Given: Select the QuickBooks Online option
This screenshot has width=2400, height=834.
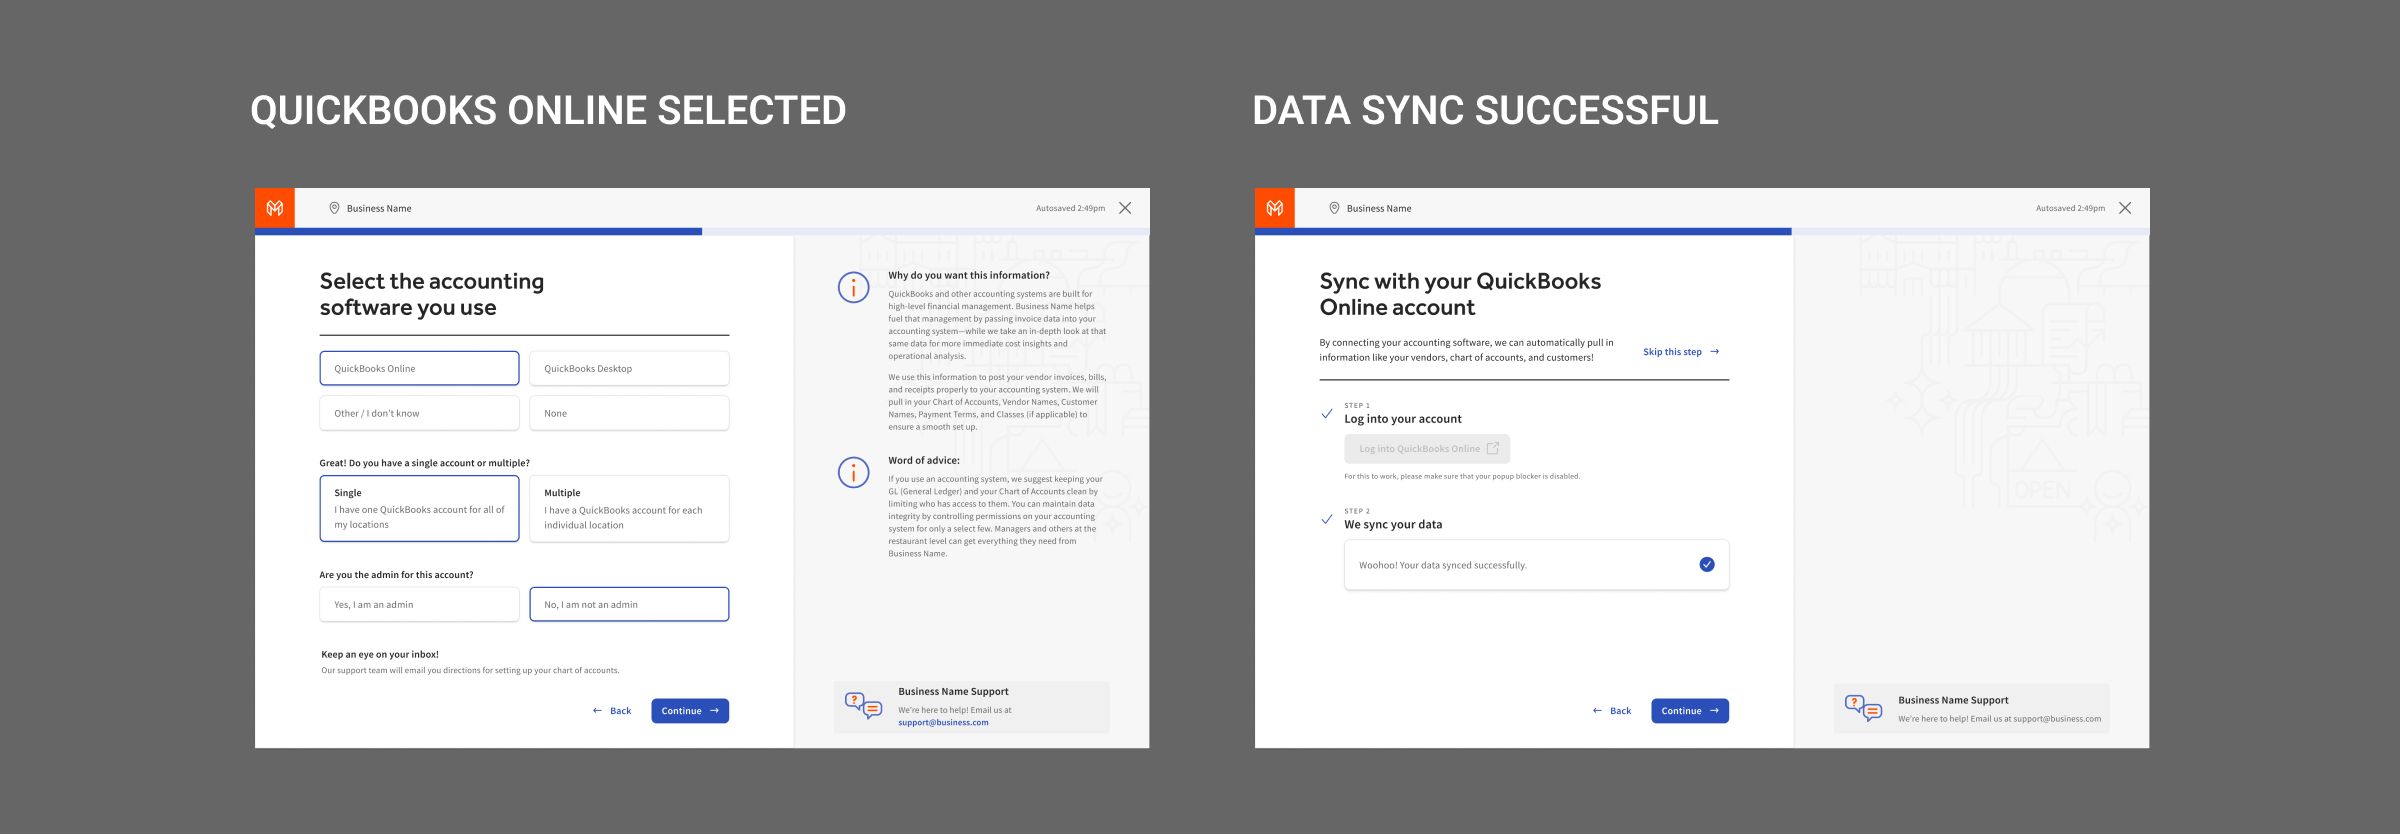Looking at the screenshot, I should coord(419,368).
